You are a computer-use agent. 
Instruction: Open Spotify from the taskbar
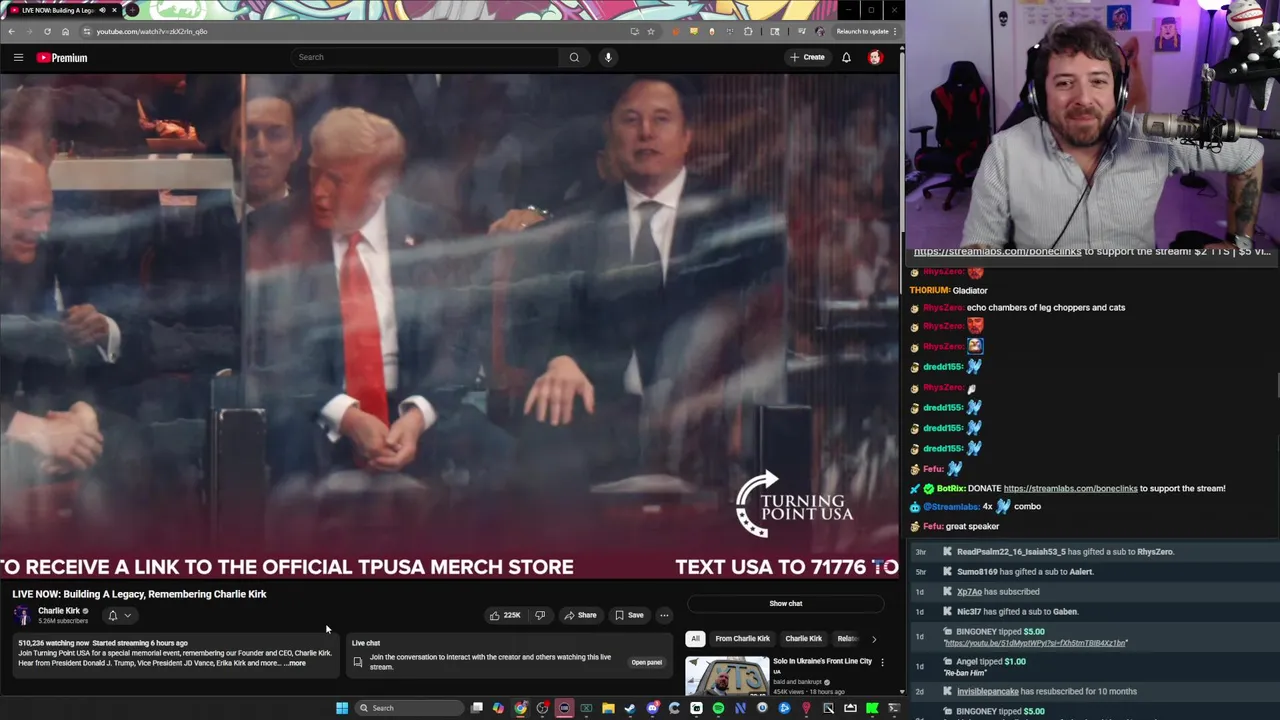[718, 708]
